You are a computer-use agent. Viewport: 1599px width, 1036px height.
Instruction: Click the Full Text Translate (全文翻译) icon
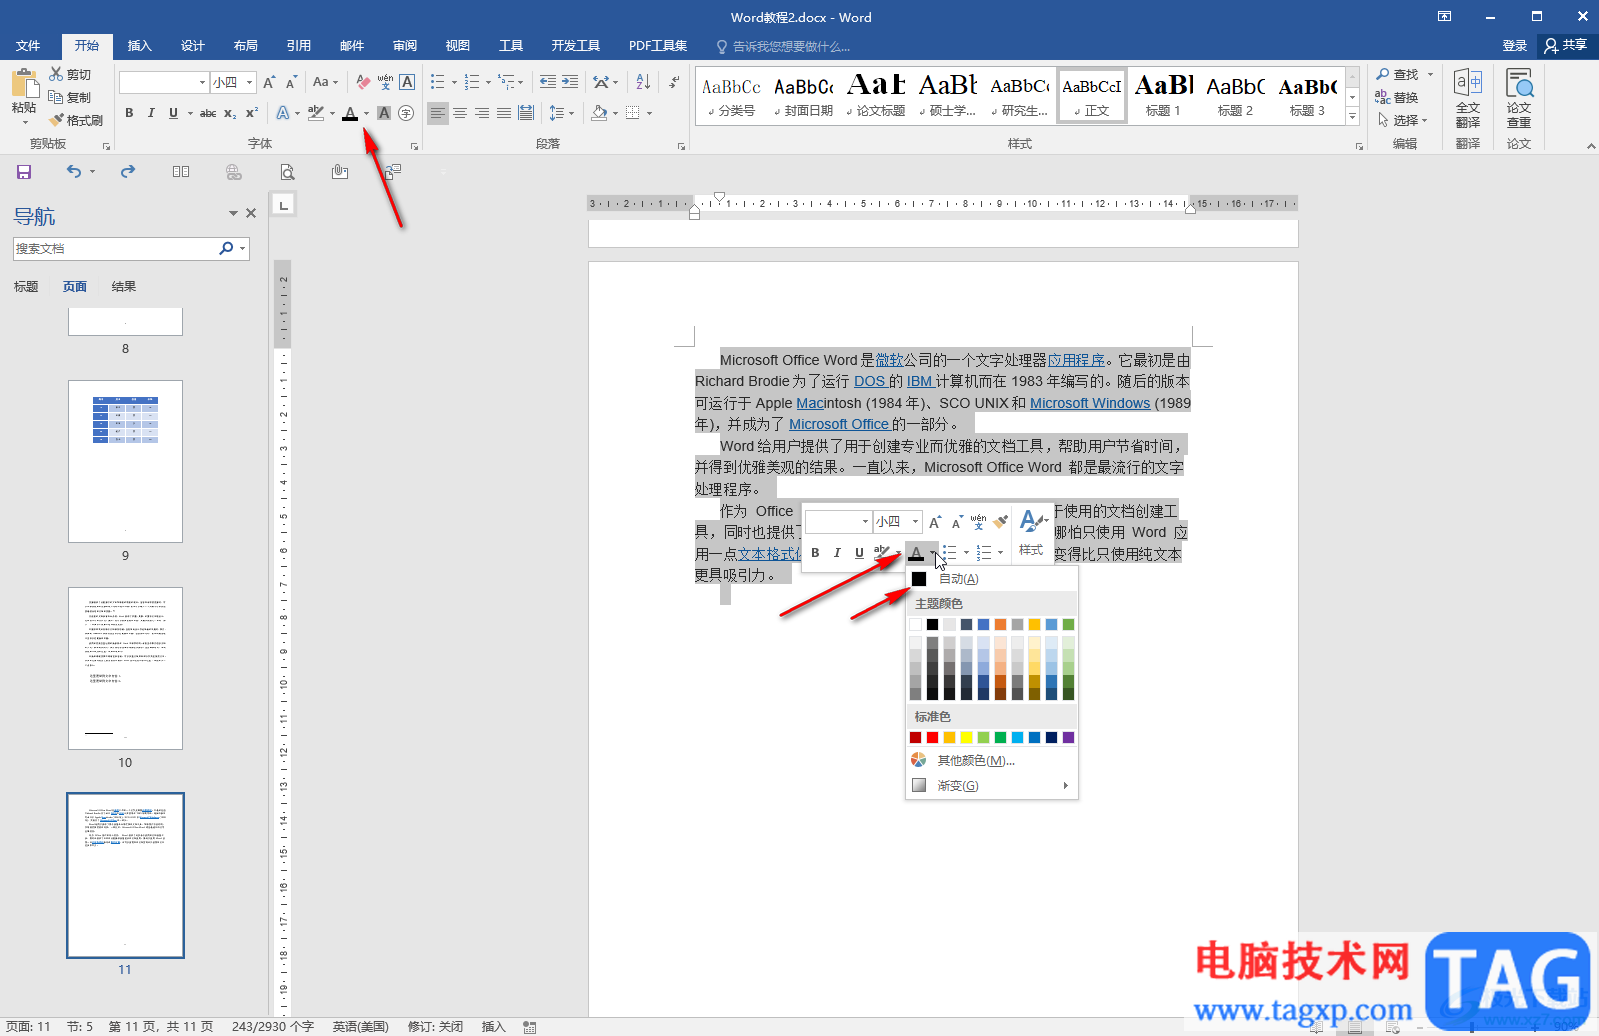click(1468, 98)
